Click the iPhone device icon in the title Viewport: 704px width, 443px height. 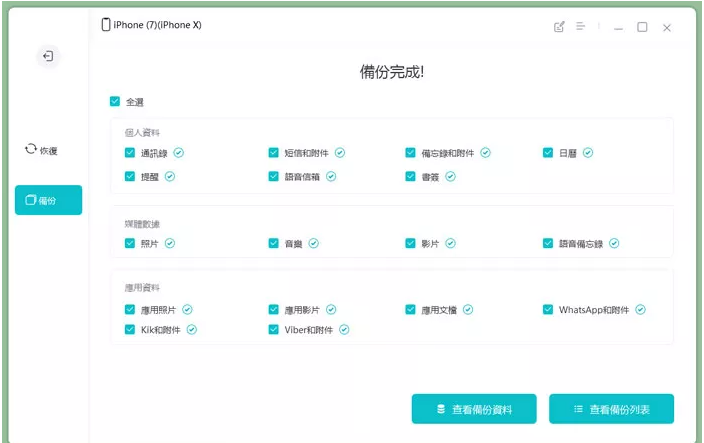pyautogui.click(x=106, y=25)
